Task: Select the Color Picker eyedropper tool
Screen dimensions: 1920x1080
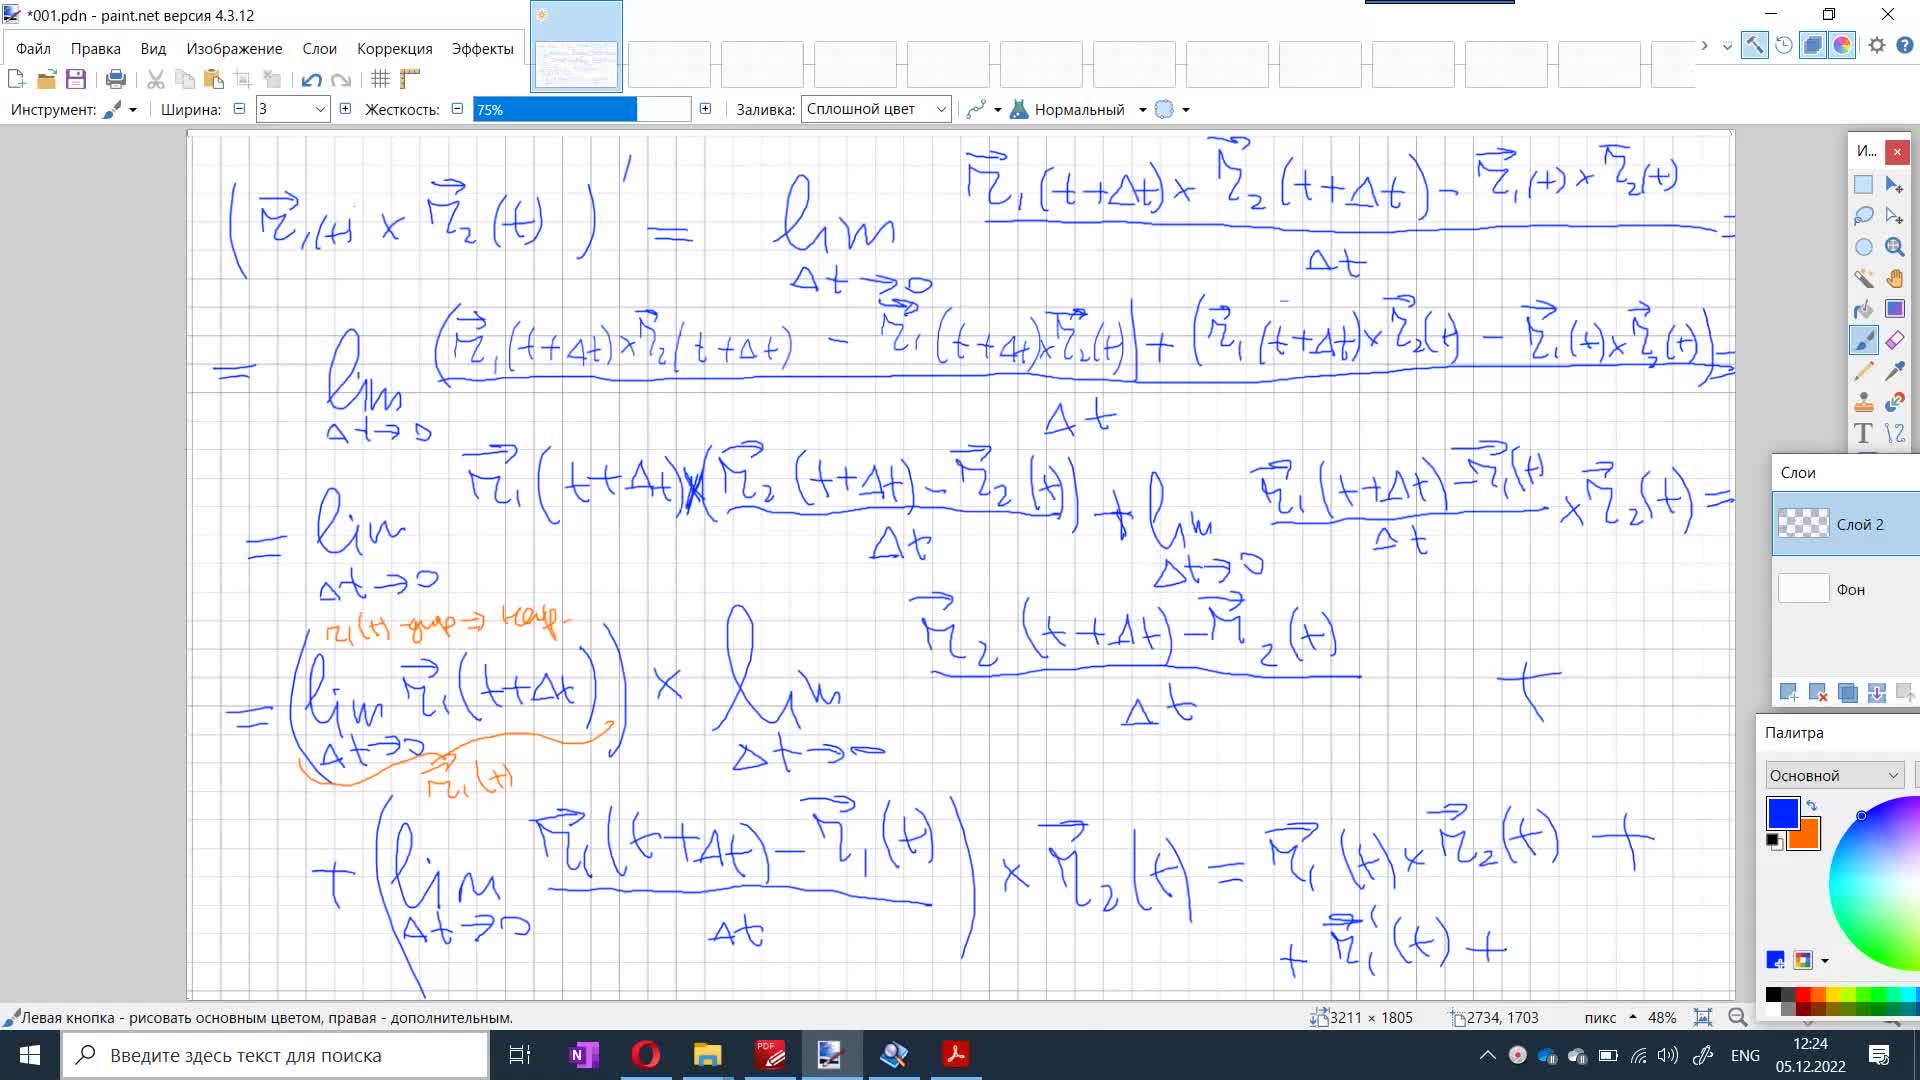Action: tap(1894, 371)
